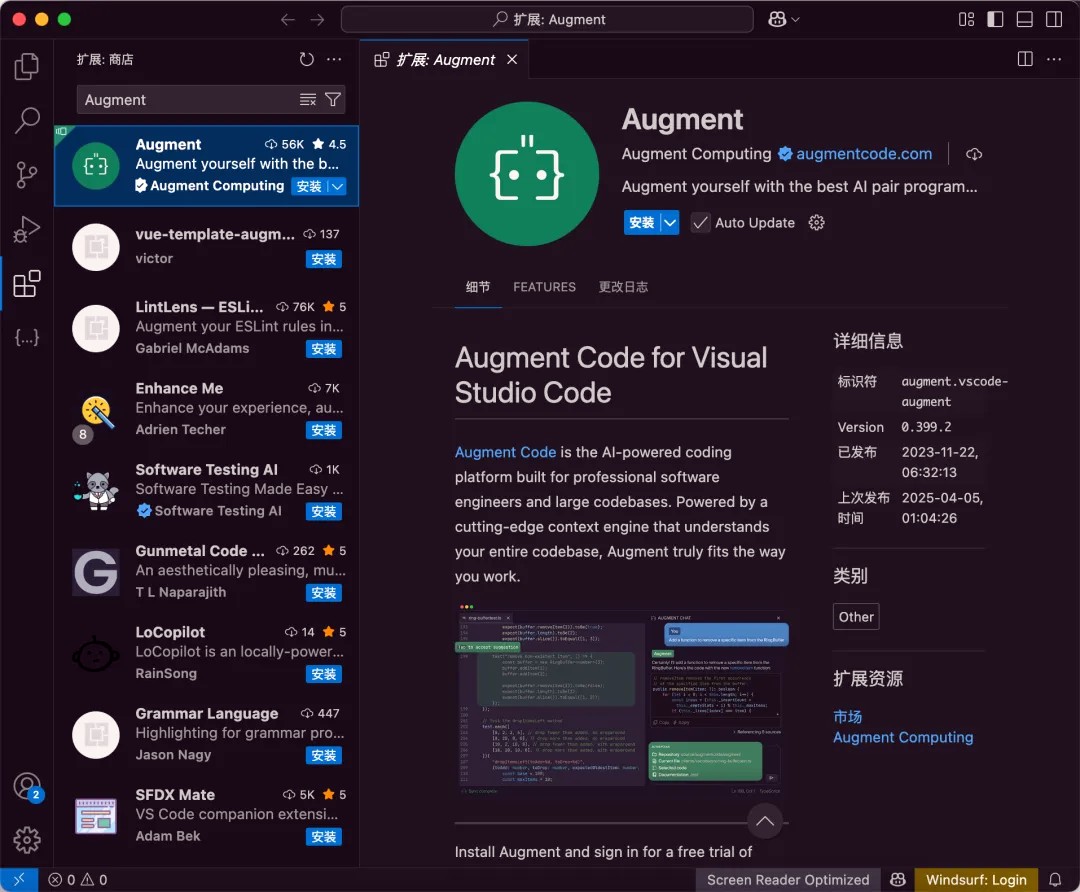Select the Run and Debug icon

point(26,229)
